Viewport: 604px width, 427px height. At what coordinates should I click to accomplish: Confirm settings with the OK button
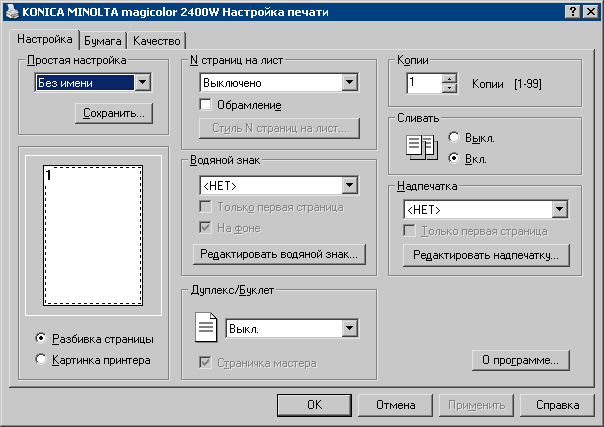point(314,405)
